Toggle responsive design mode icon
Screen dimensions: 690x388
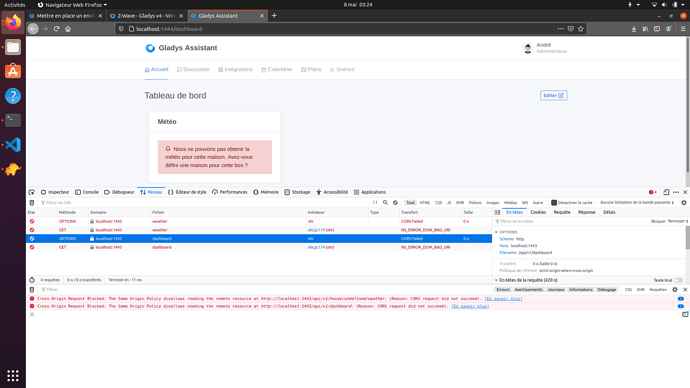(x=666, y=192)
